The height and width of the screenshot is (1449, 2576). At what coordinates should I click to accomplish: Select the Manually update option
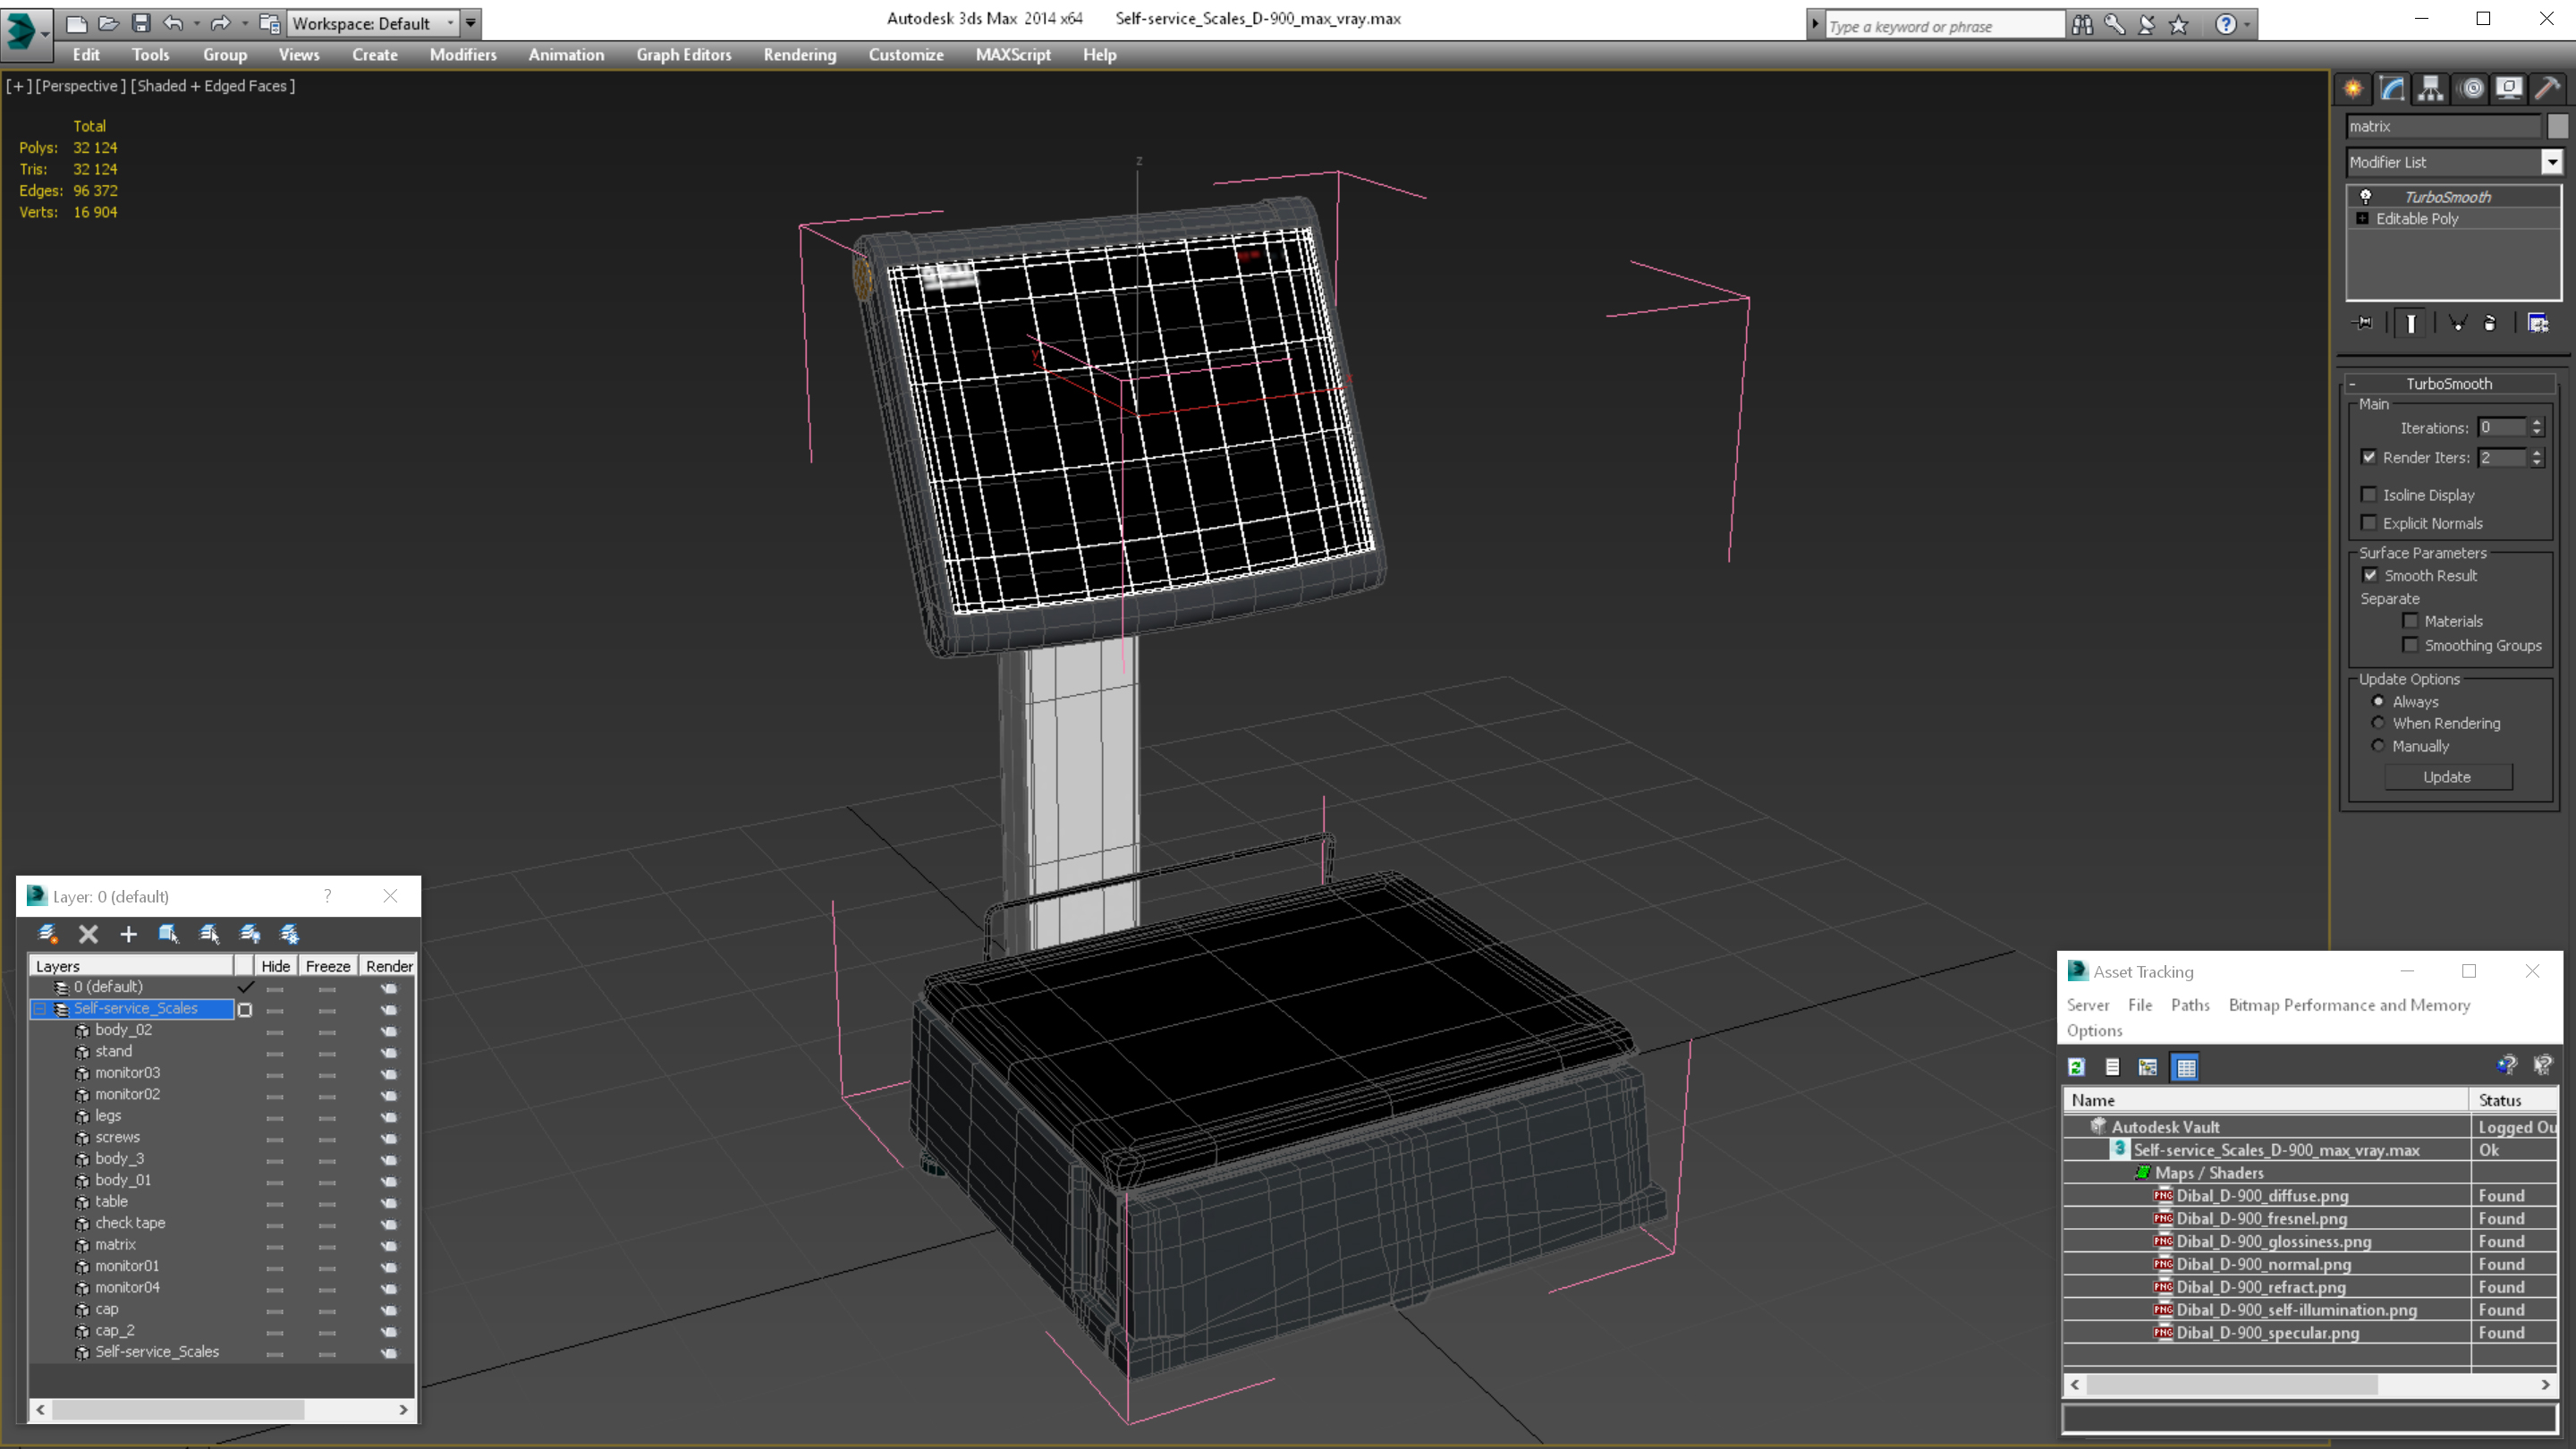click(2378, 746)
